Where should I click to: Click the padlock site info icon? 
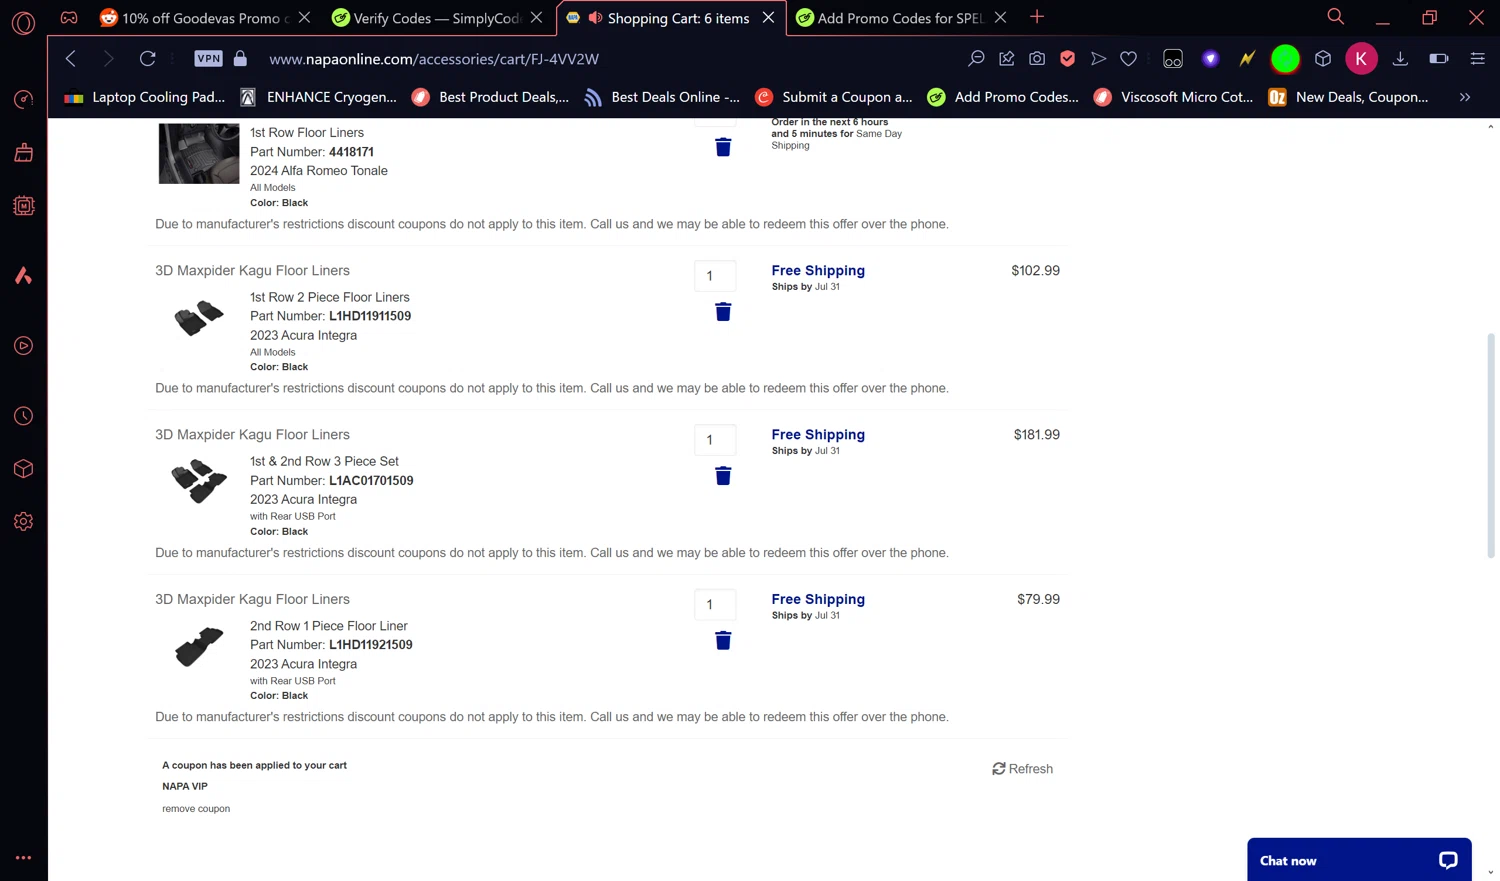240,59
